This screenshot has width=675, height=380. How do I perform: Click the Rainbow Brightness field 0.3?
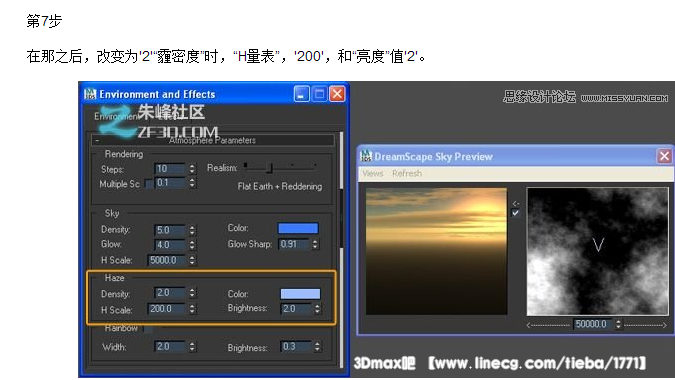tap(296, 346)
